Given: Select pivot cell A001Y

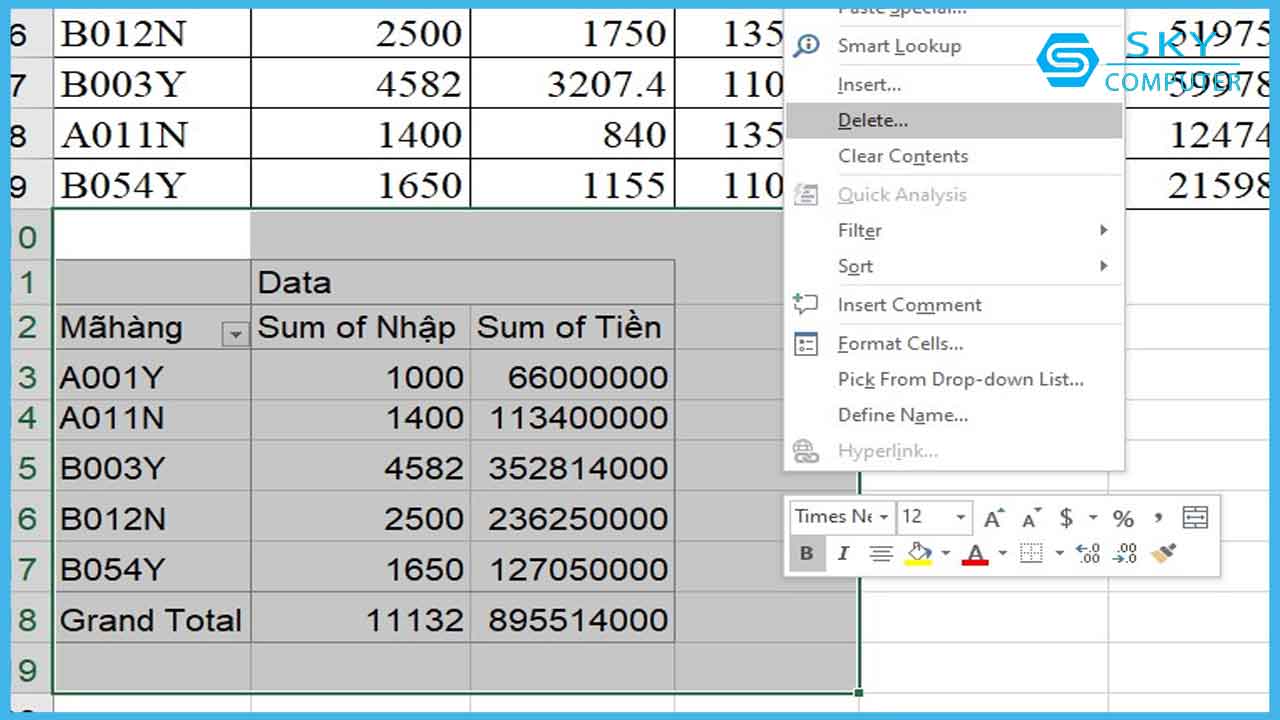Looking at the screenshot, I should [x=152, y=376].
